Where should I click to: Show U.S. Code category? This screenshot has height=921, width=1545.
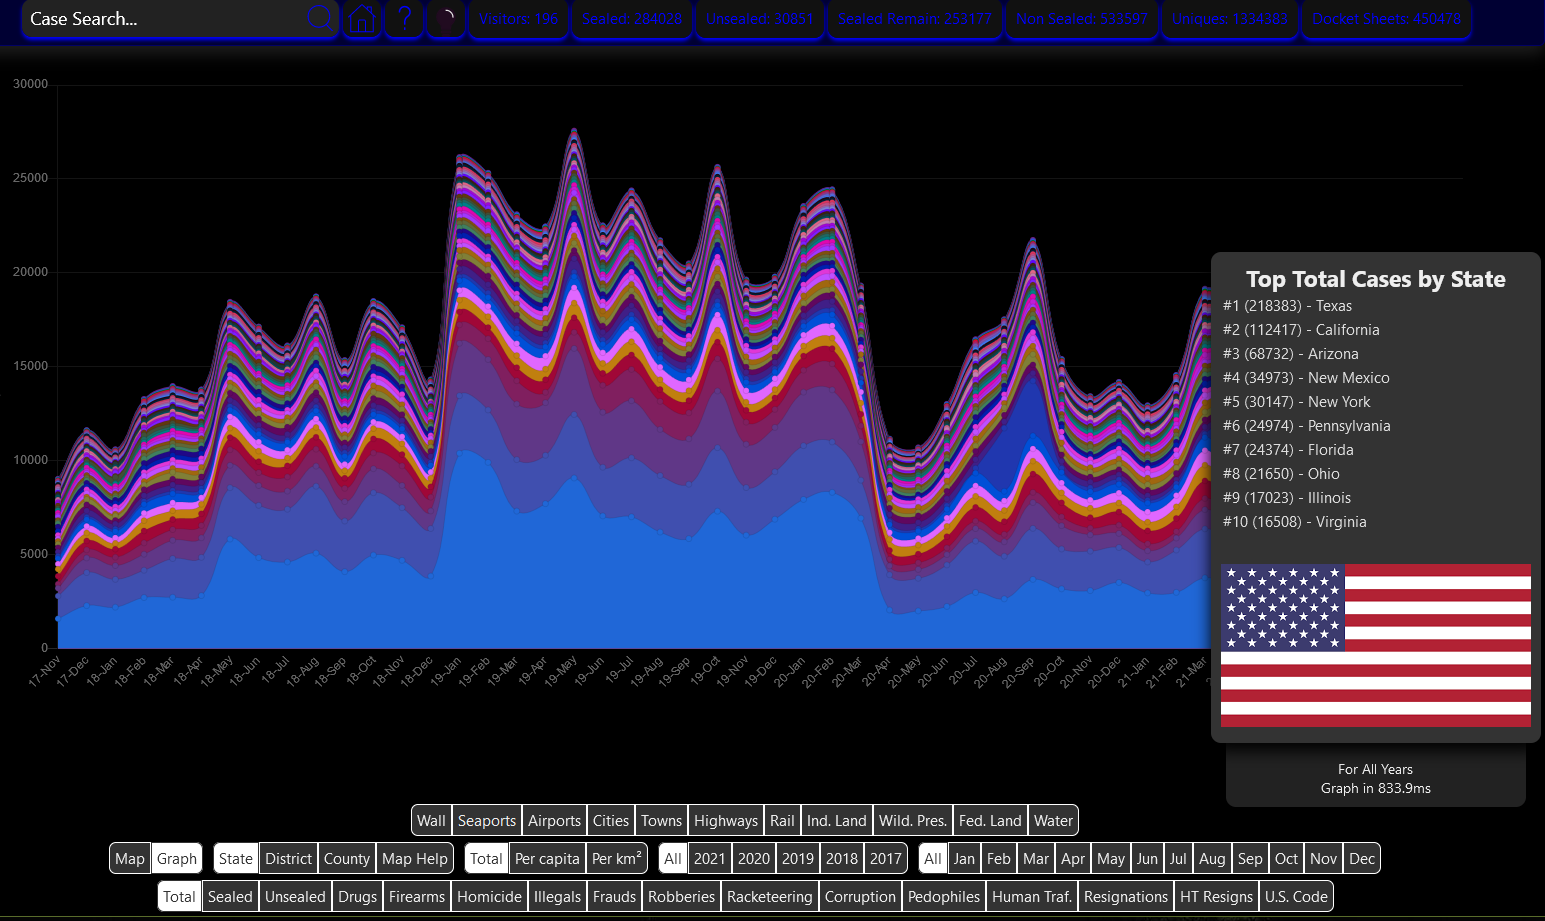(x=1297, y=896)
